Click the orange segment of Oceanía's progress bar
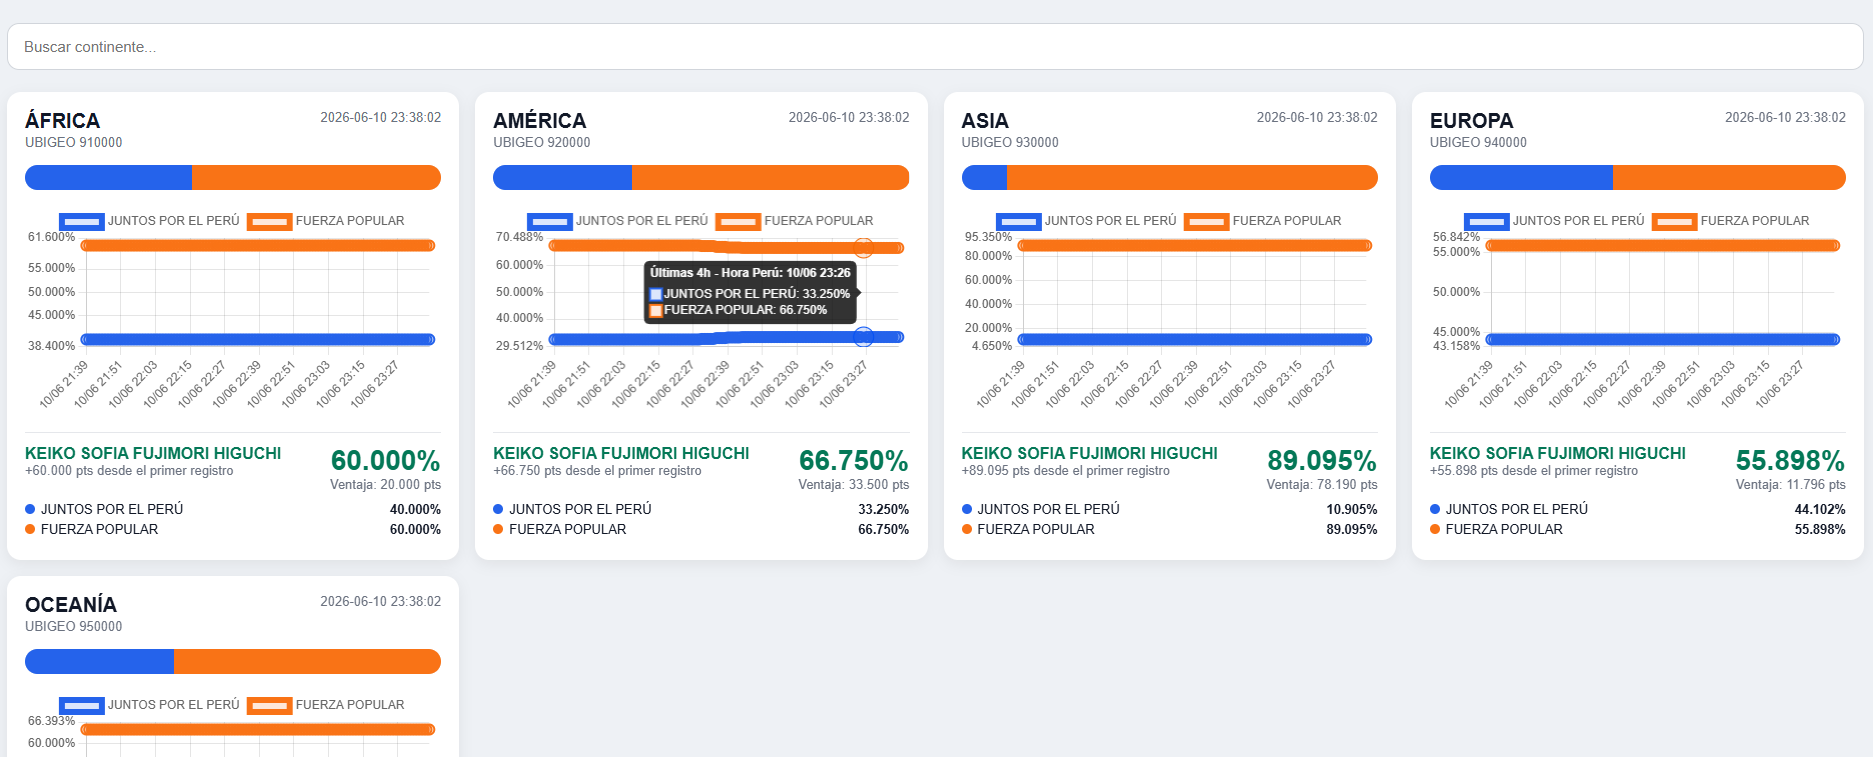Viewport: 1873px width, 757px height. coord(307,661)
